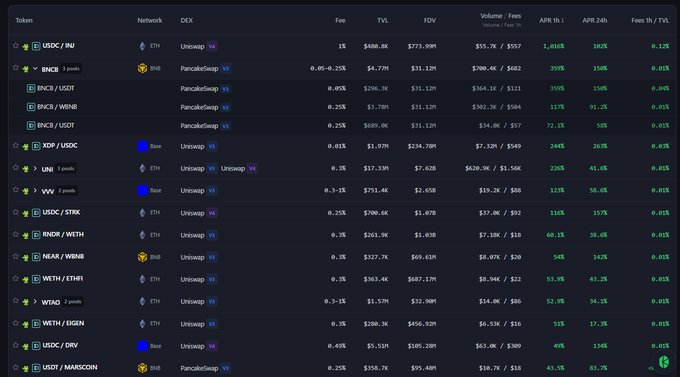Click green sprout icon beside USDC / DRV
The height and width of the screenshot is (377, 680).
pos(26,347)
